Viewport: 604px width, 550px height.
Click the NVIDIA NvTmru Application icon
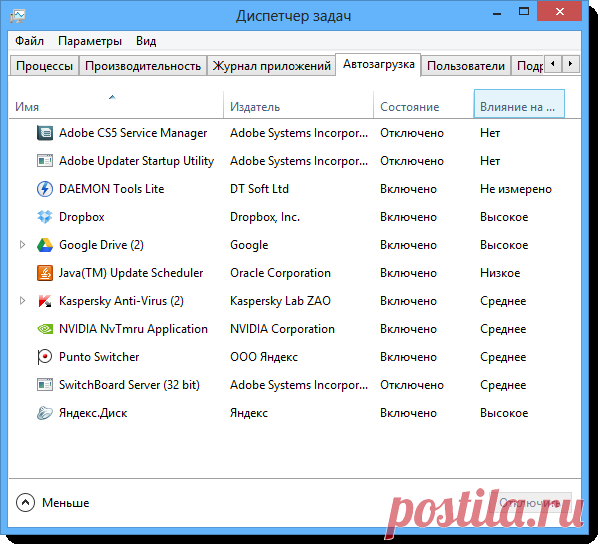(x=44, y=329)
